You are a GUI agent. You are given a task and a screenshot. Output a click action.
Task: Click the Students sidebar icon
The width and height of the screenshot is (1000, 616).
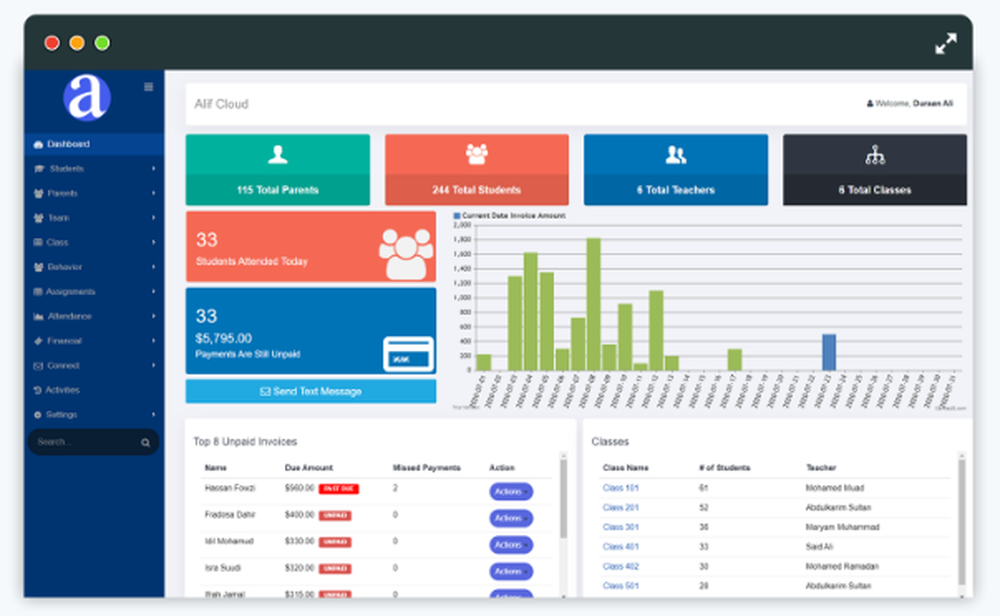[39, 169]
